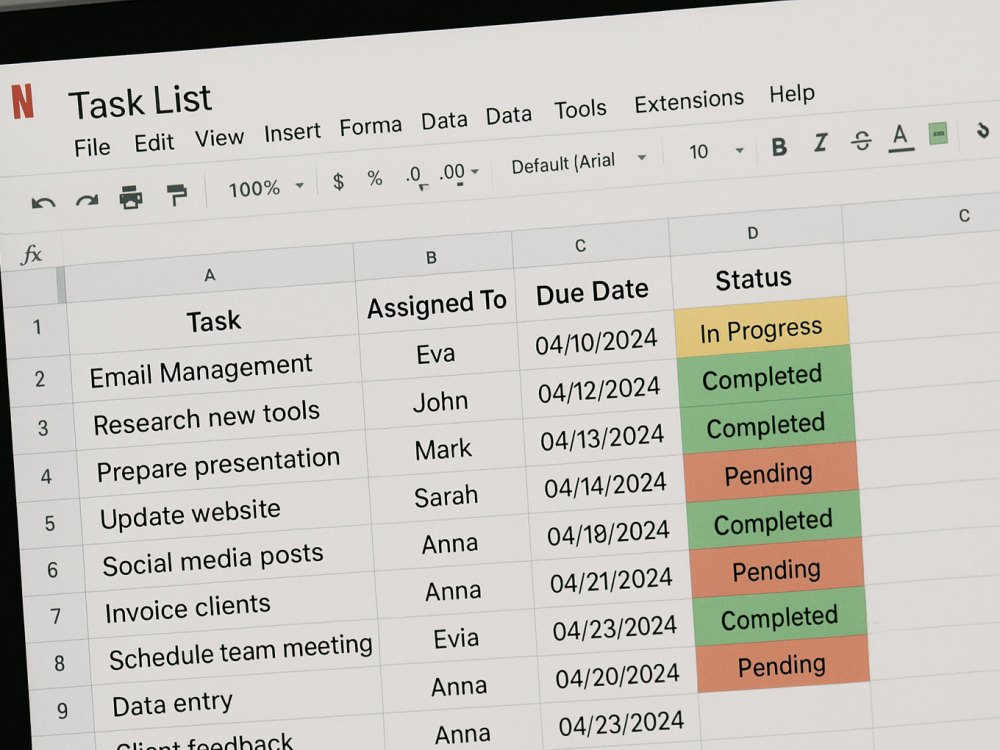Click the Assigned To header cell
The image size is (1000, 750).
(437, 304)
